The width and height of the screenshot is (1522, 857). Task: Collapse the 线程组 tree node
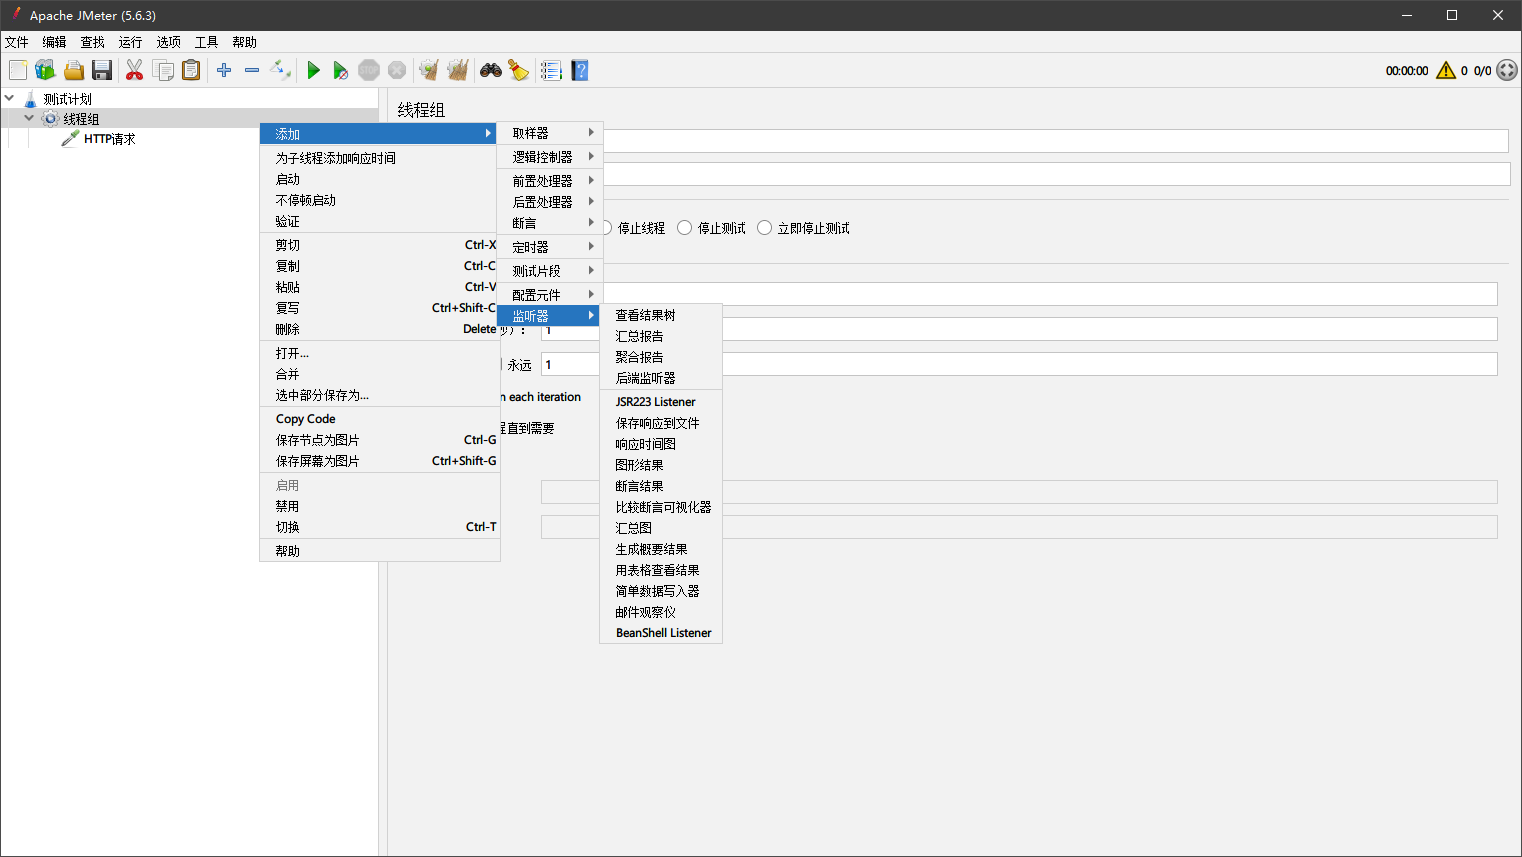(x=29, y=118)
